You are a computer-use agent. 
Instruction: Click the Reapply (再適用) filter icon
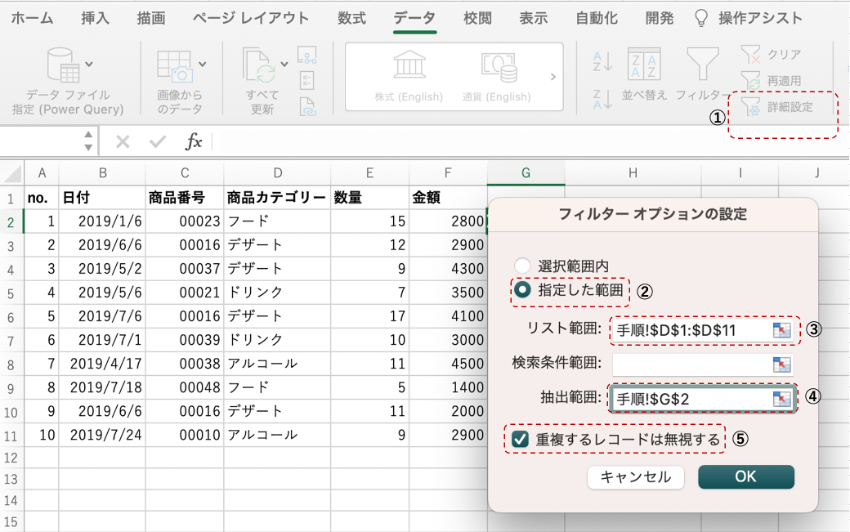(x=751, y=81)
